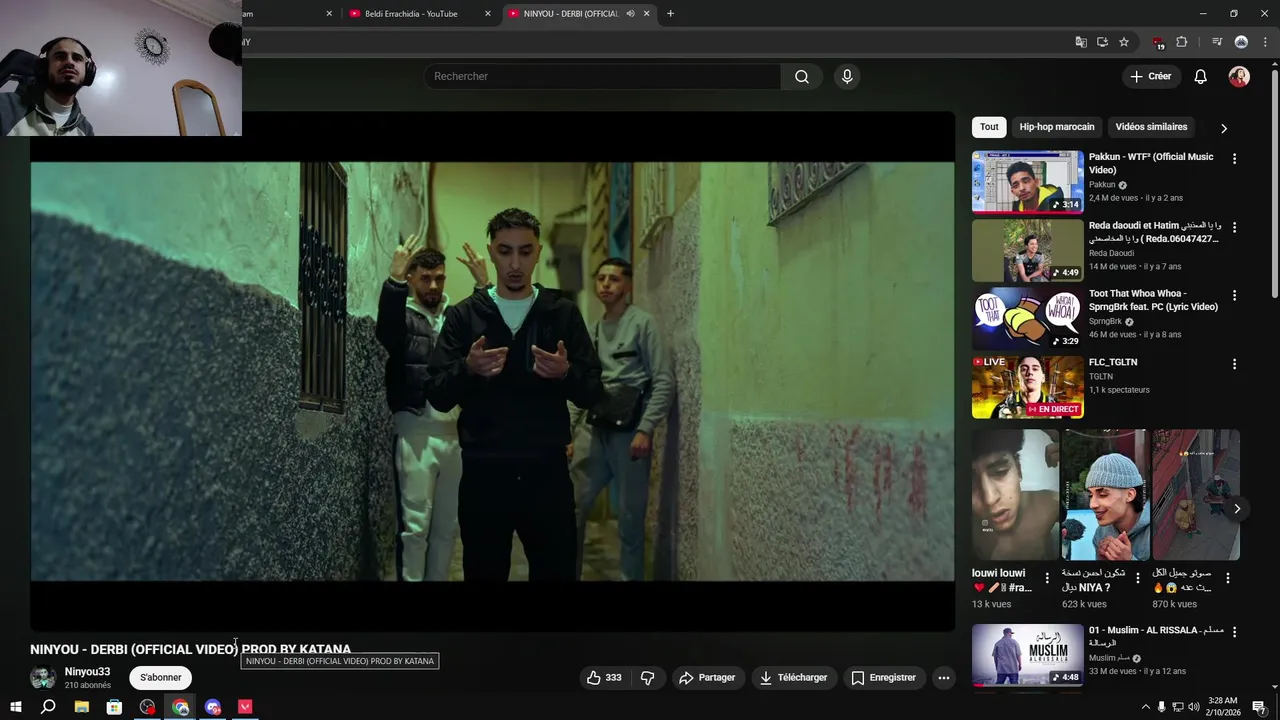Select the Hip-hop marocain filter chip
Viewport: 1280px width, 720px height.
tap(1057, 127)
